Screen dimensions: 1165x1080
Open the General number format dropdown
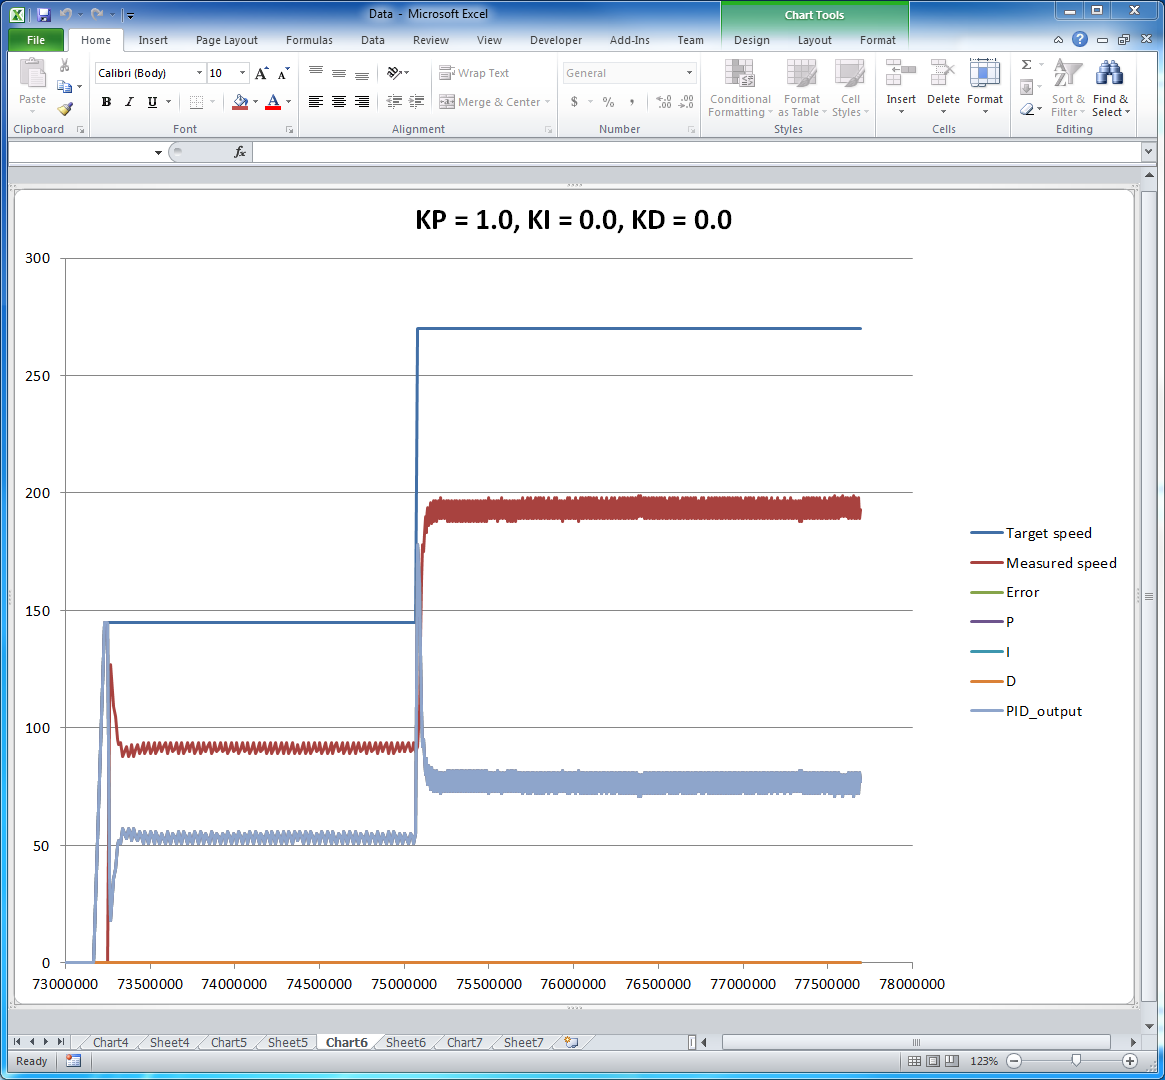(689, 73)
